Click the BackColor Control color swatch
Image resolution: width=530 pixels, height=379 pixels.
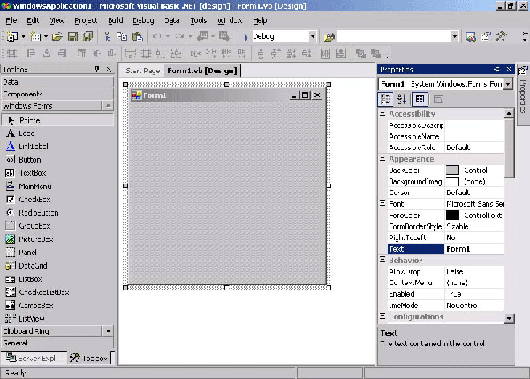coord(452,170)
